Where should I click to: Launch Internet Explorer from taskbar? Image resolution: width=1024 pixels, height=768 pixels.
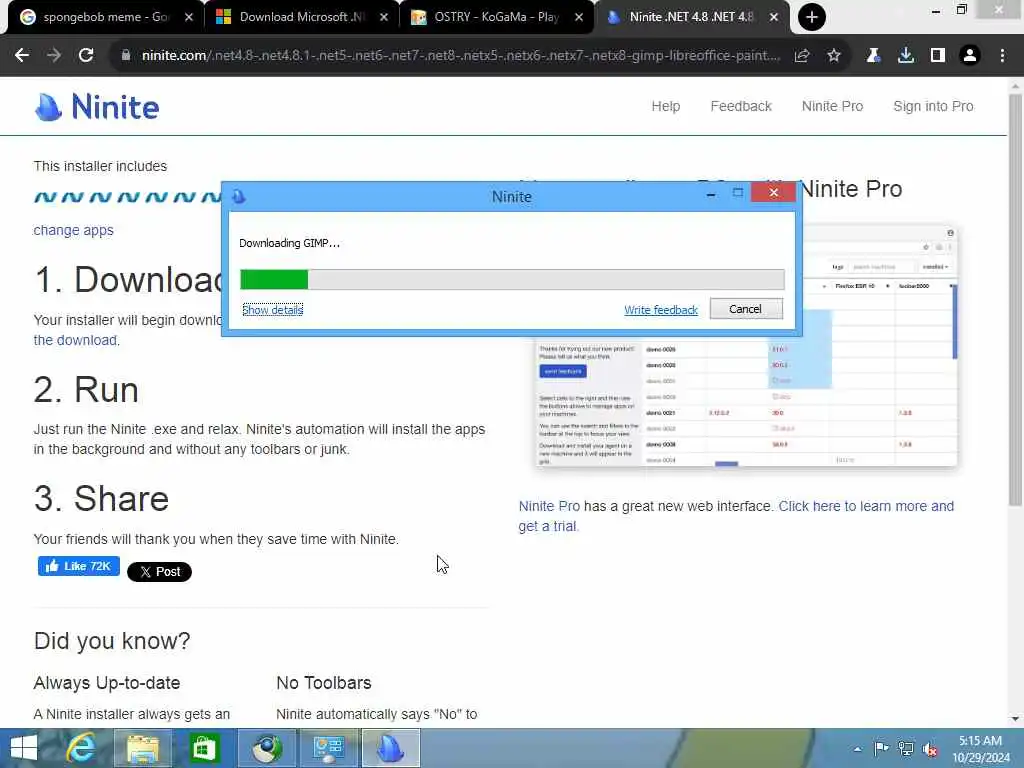(81, 748)
